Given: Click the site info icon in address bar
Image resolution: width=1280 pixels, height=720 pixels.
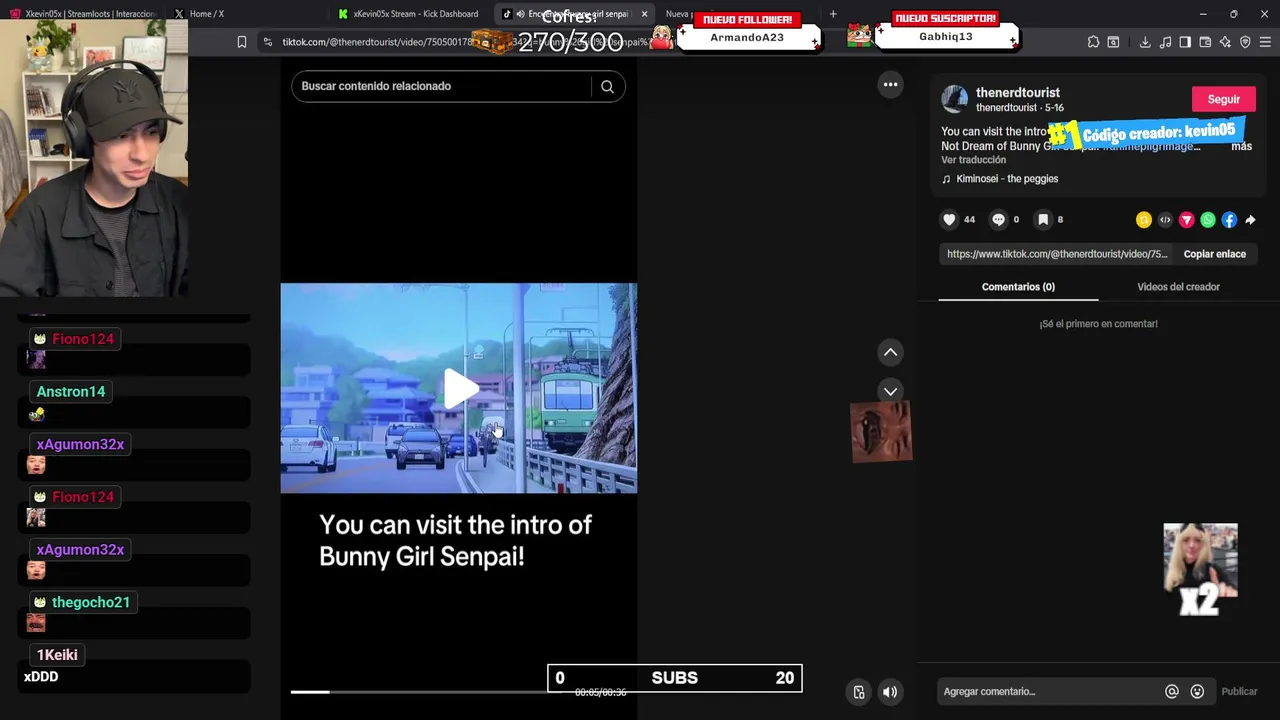Looking at the screenshot, I should pyautogui.click(x=267, y=42).
